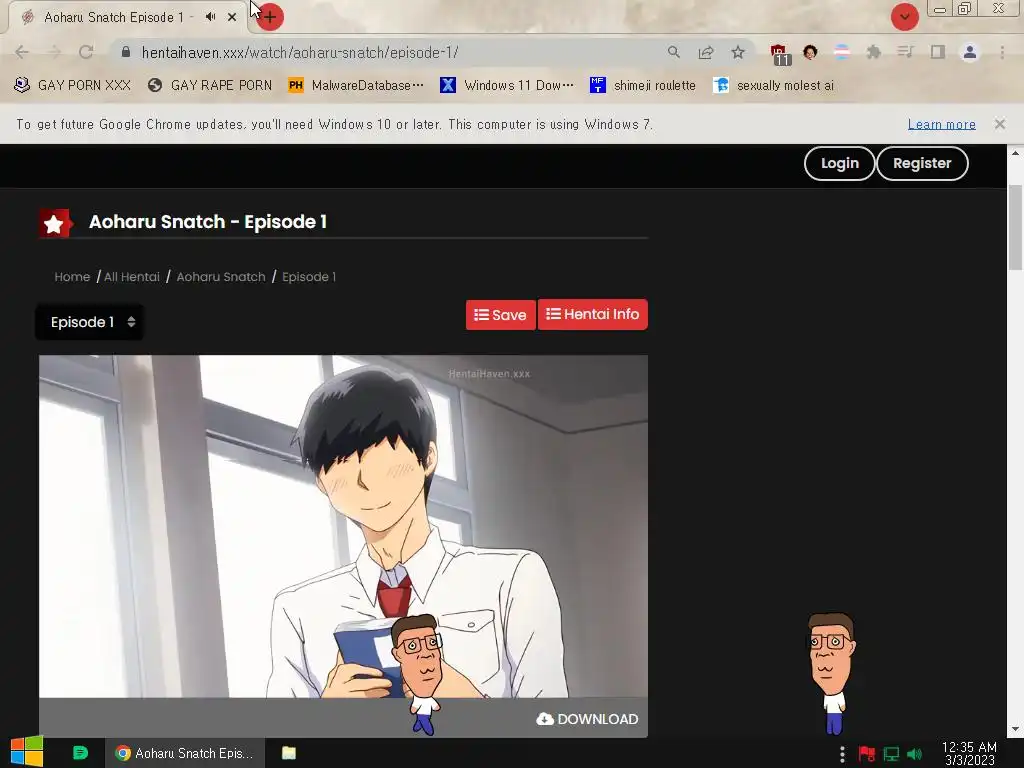Toggle the browser side panel icon
The image size is (1024, 768).
click(x=938, y=52)
